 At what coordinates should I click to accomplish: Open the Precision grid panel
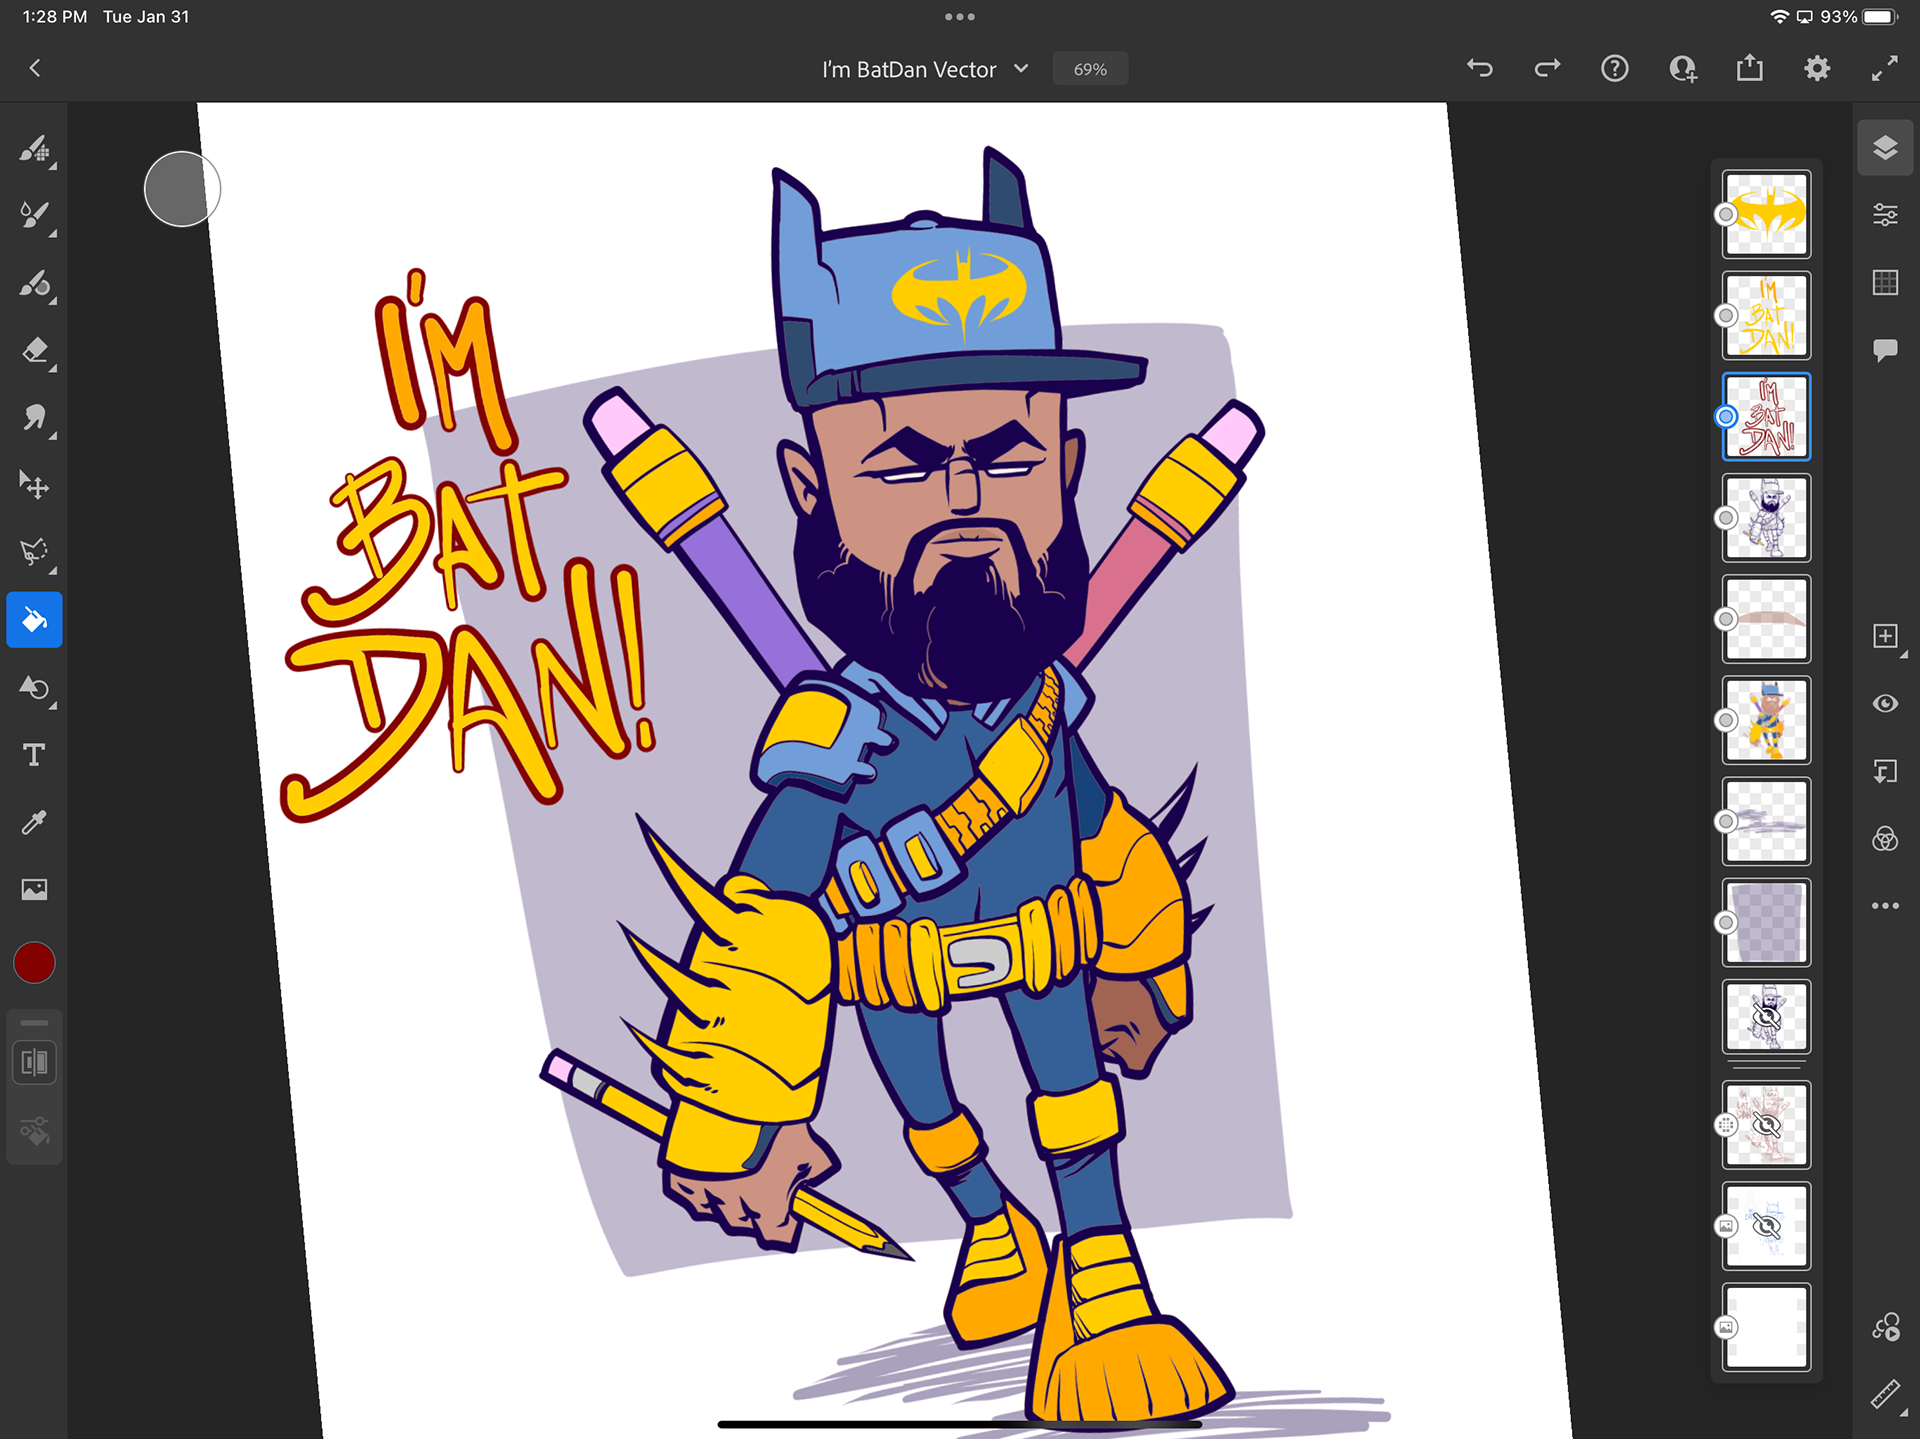pyautogui.click(x=1885, y=283)
